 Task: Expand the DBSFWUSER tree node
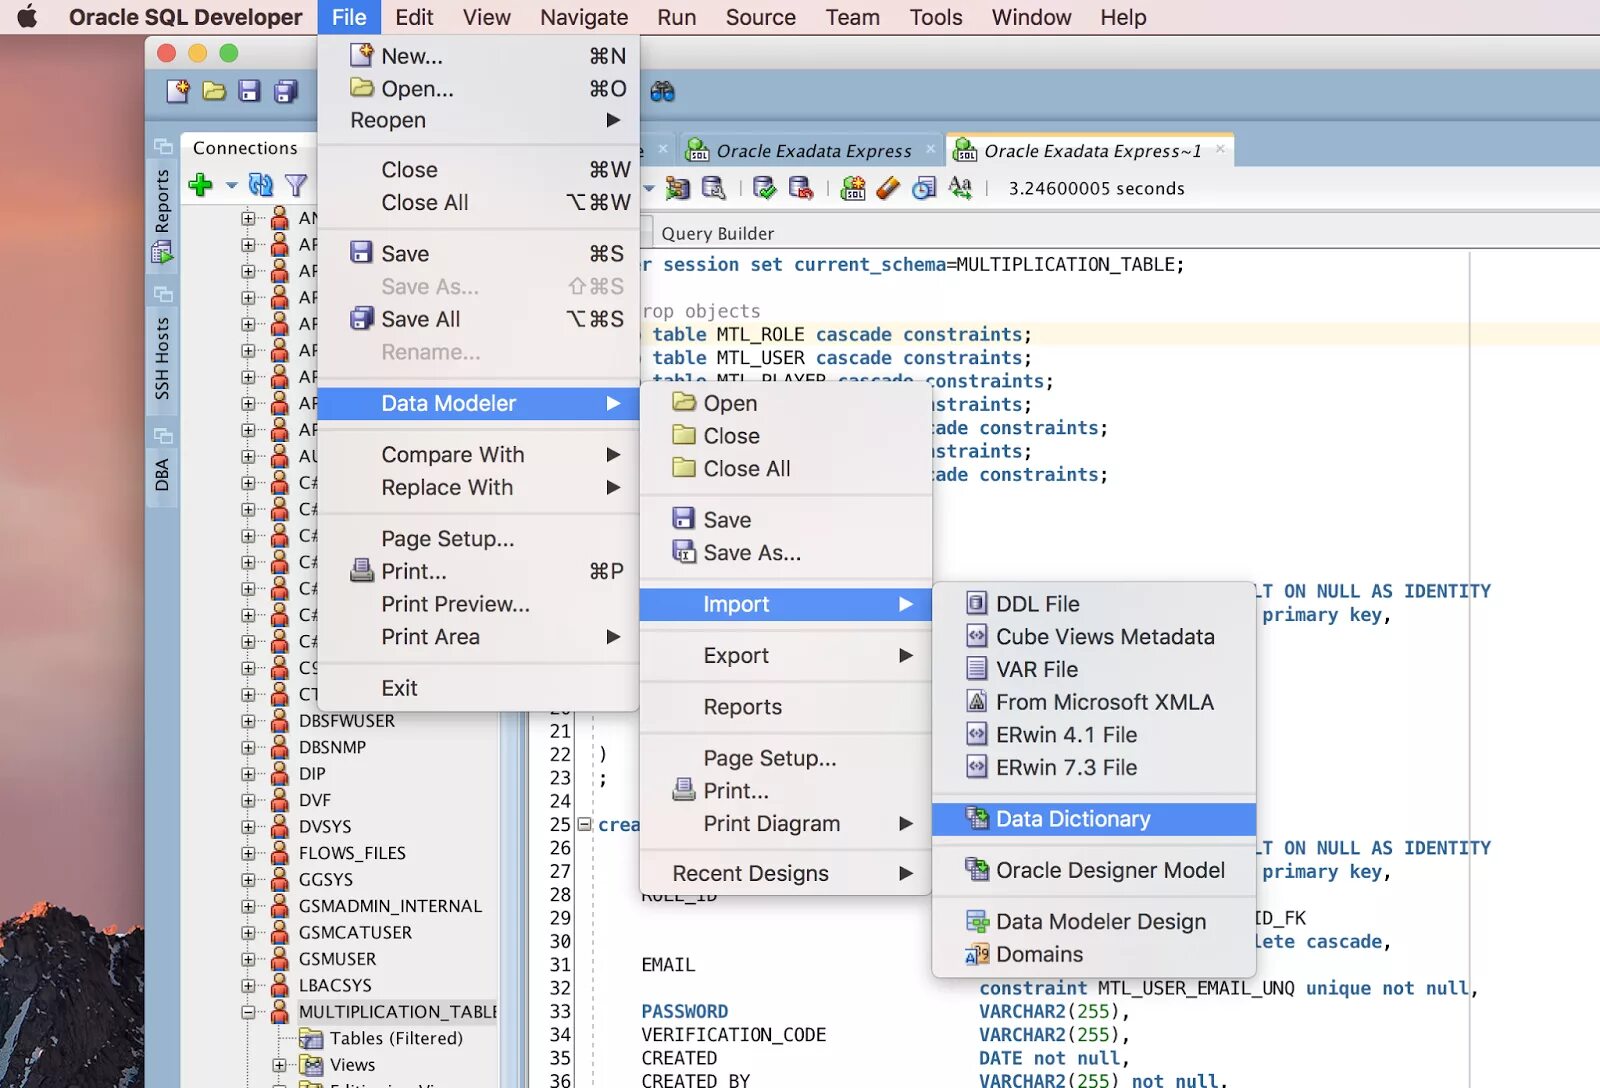248,721
